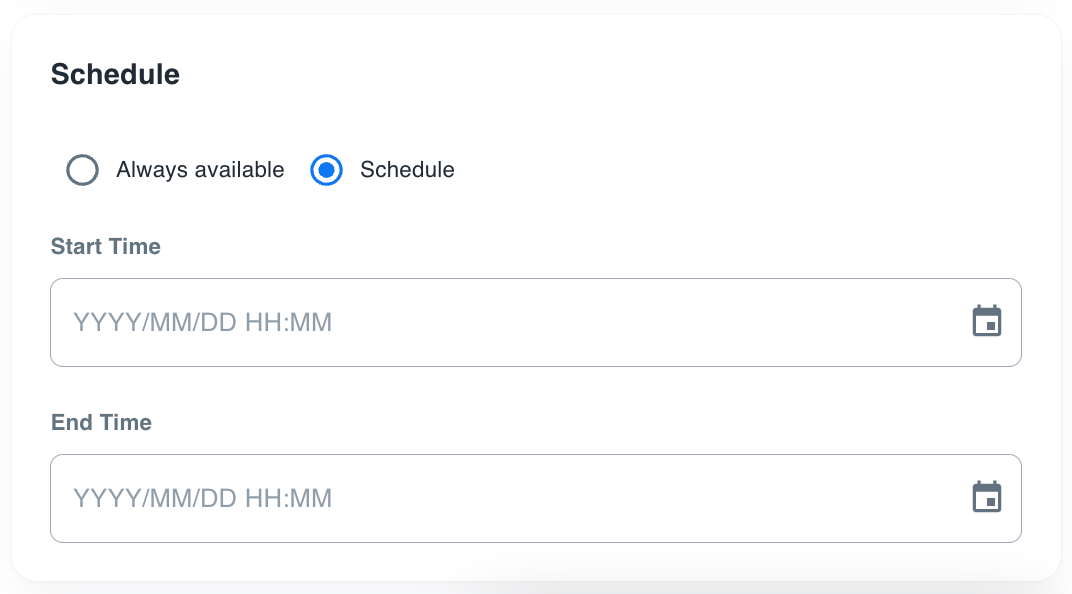This screenshot has height=594, width=1072.
Task: Switch availability to Always available
Action: pyautogui.click(x=82, y=170)
